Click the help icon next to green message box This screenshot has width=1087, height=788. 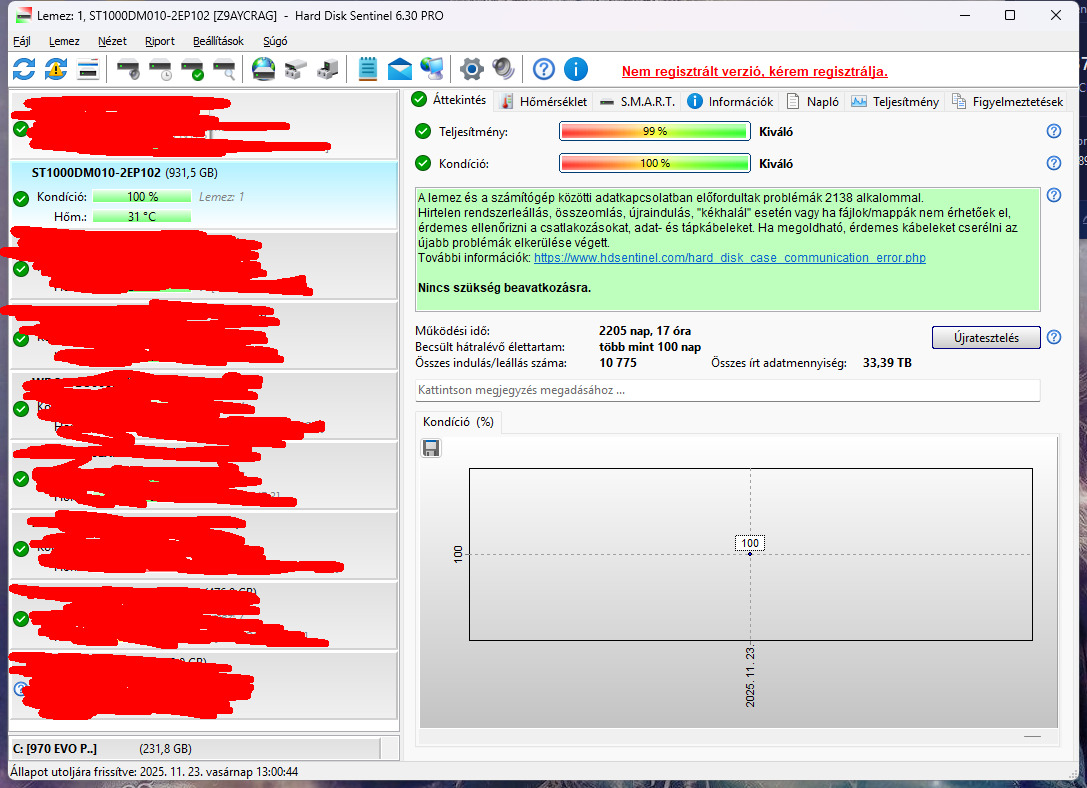coord(1054,195)
